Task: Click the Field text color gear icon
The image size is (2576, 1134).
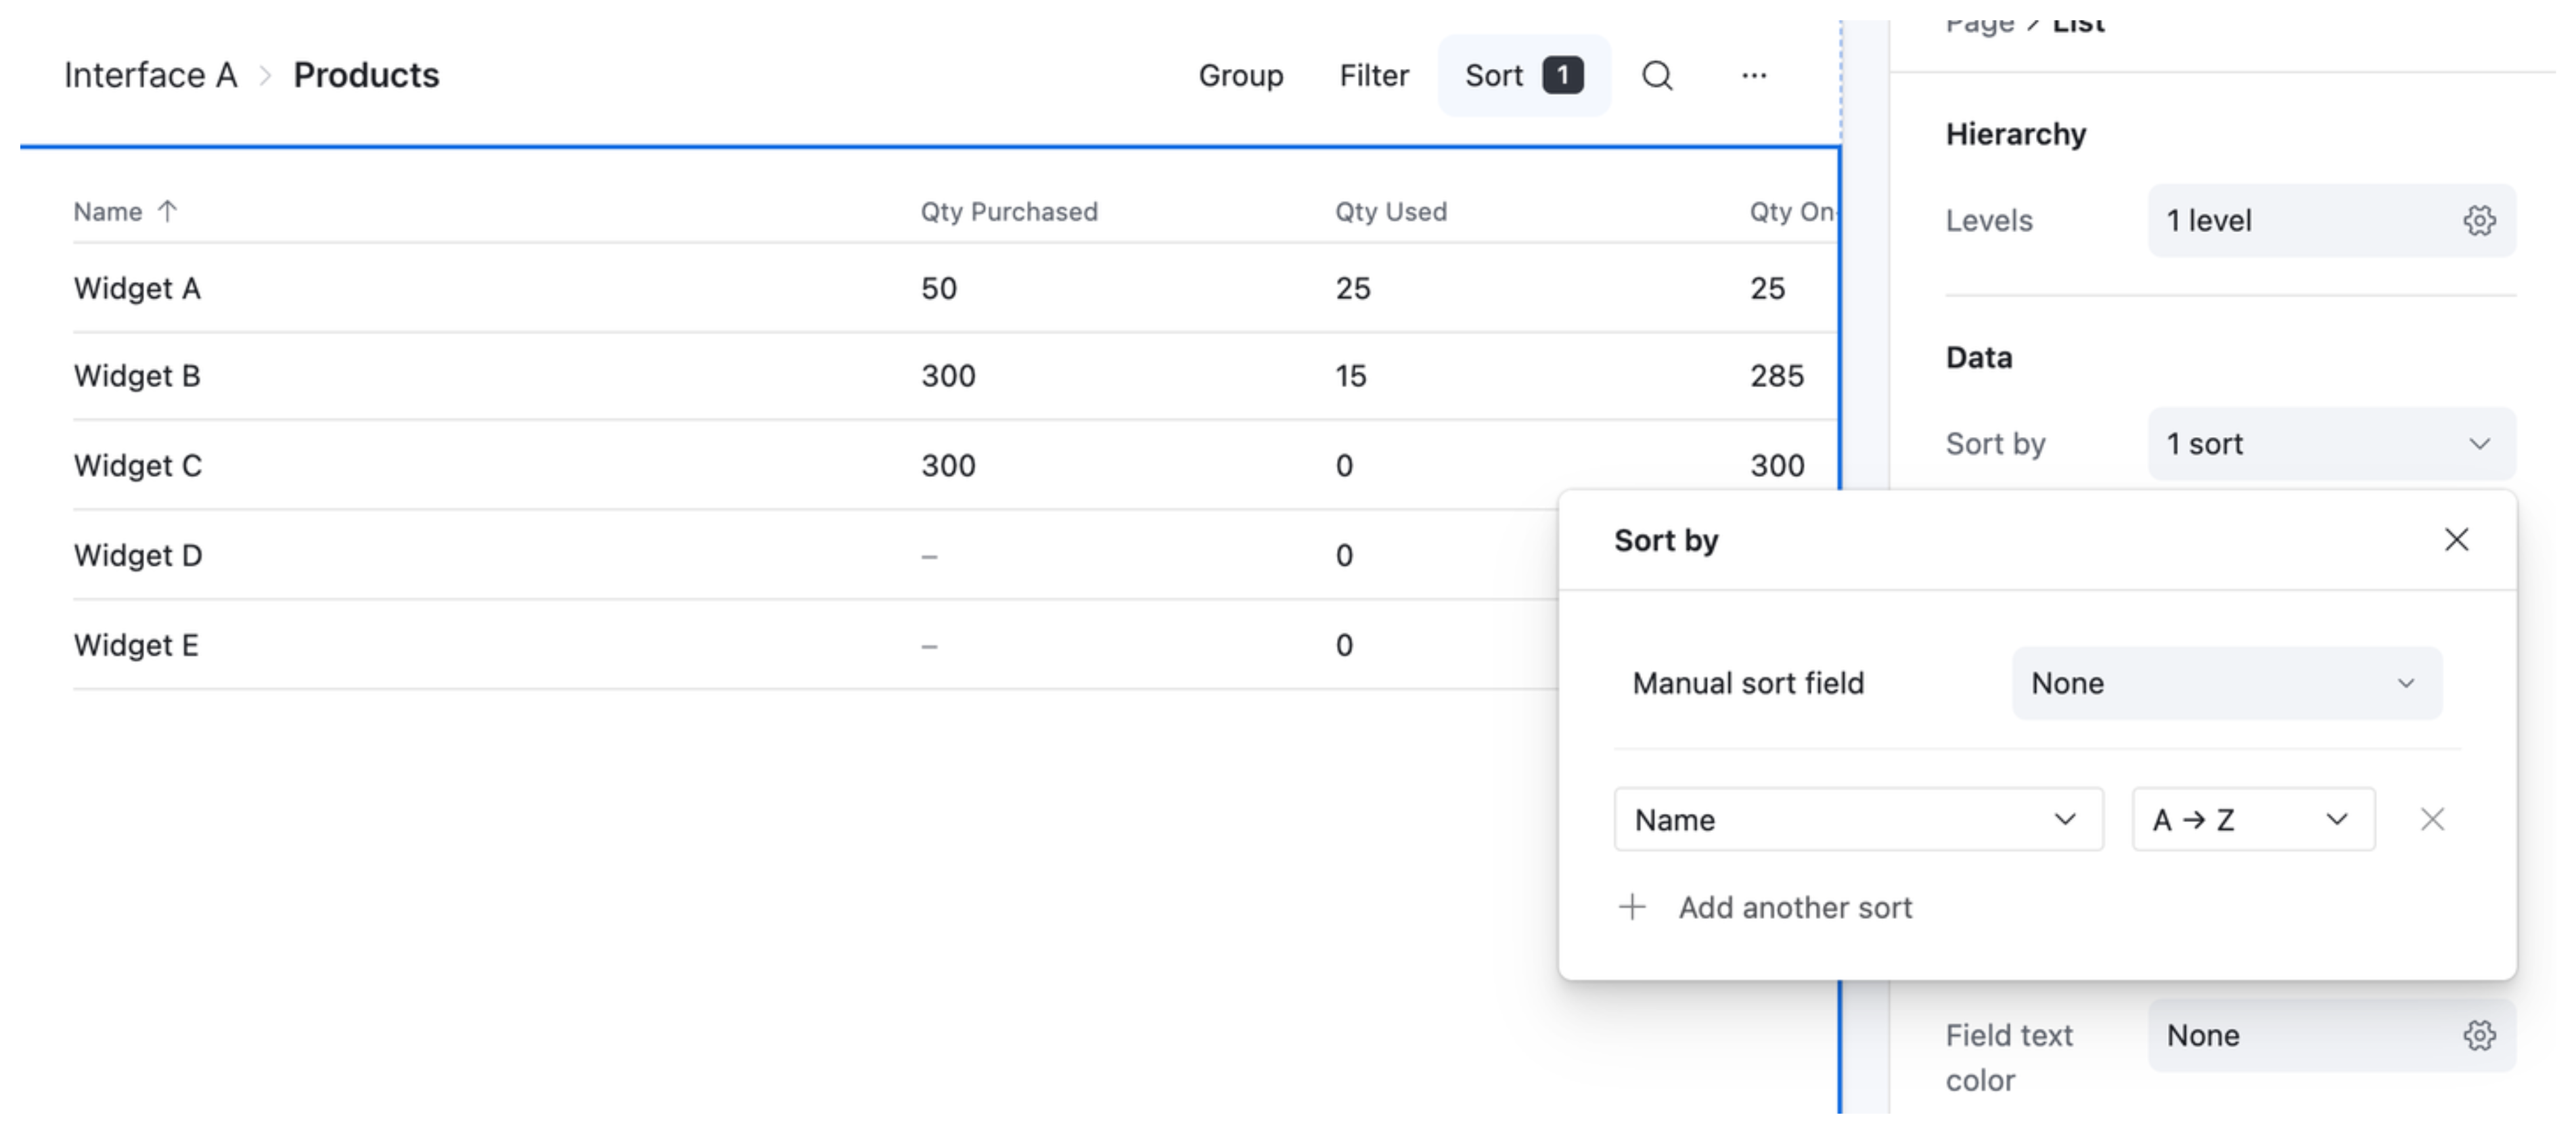Action: [2478, 1036]
